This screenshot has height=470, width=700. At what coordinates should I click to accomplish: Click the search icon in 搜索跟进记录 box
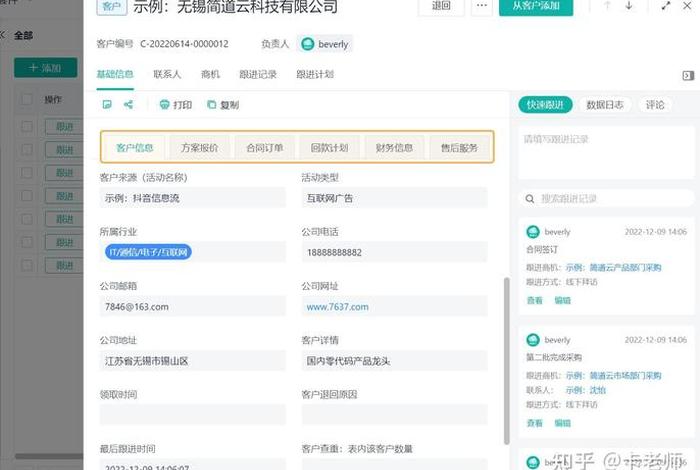[530, 199]
